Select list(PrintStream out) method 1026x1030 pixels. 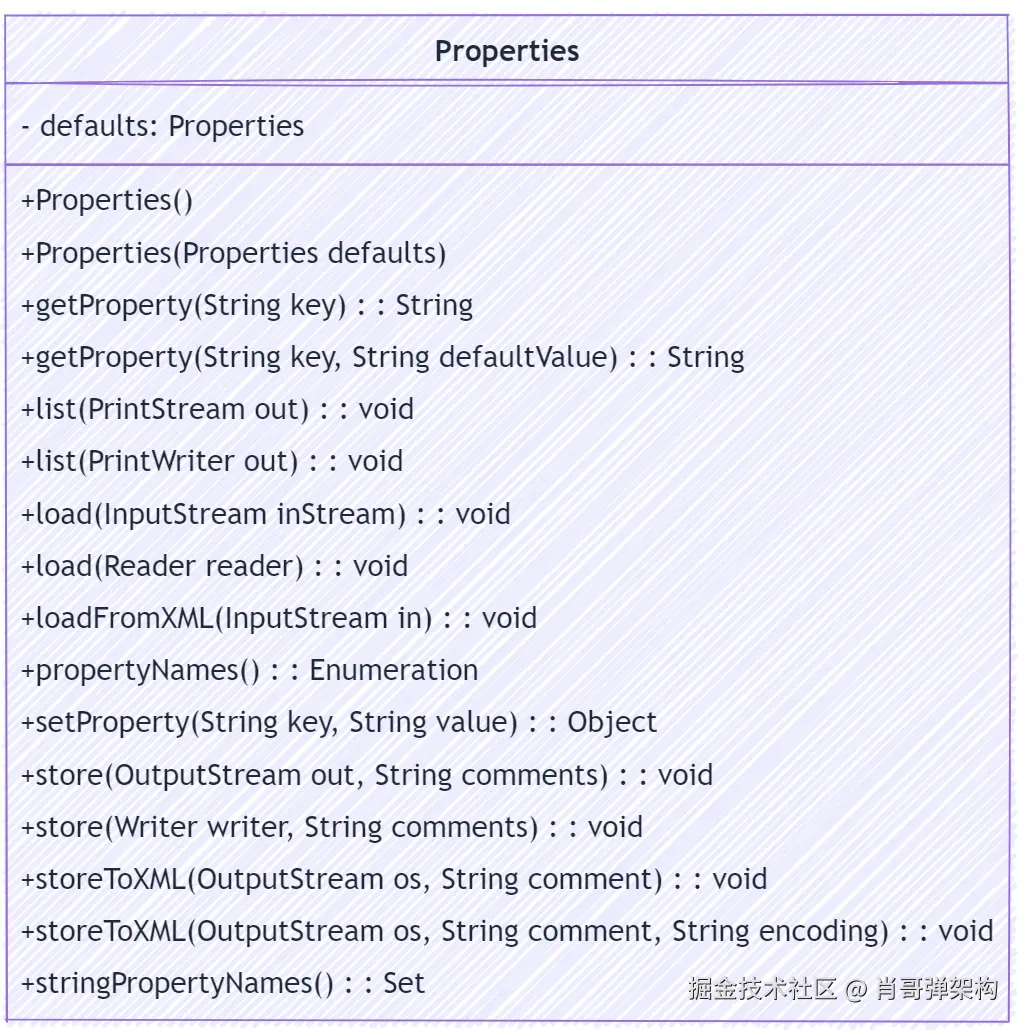tap(217, 409)
